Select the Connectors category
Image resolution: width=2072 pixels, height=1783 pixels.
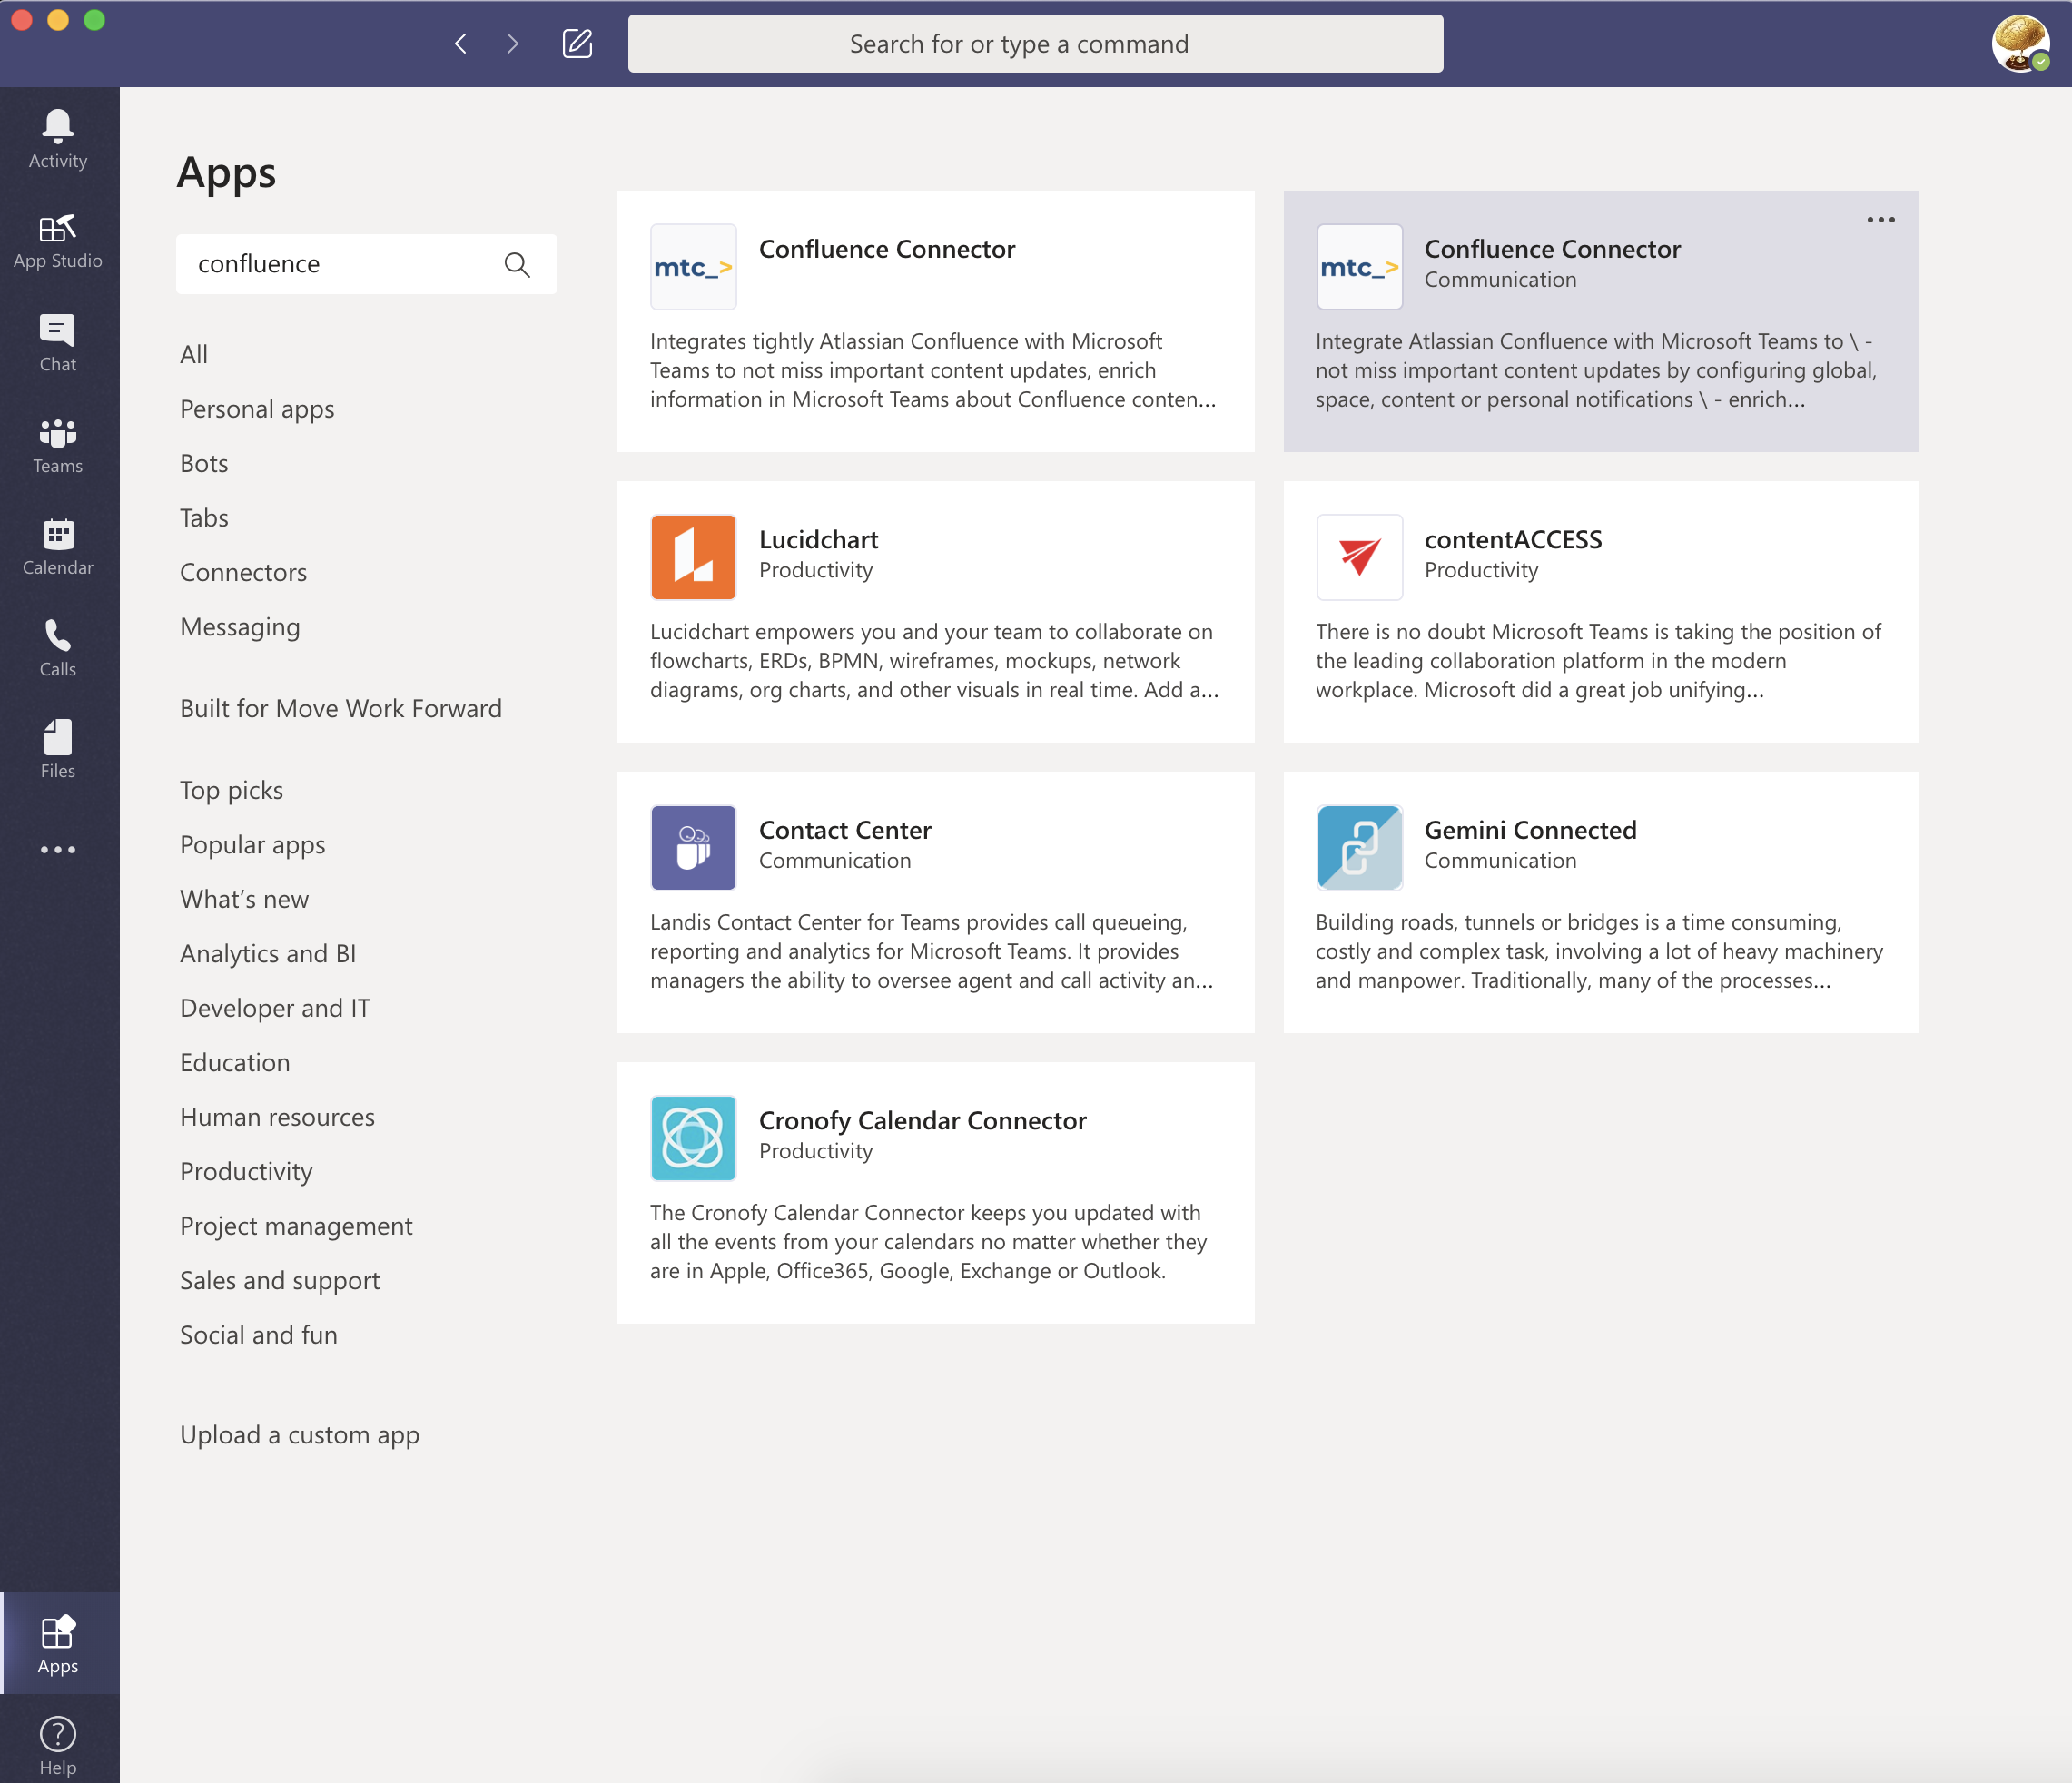[243, 572]
